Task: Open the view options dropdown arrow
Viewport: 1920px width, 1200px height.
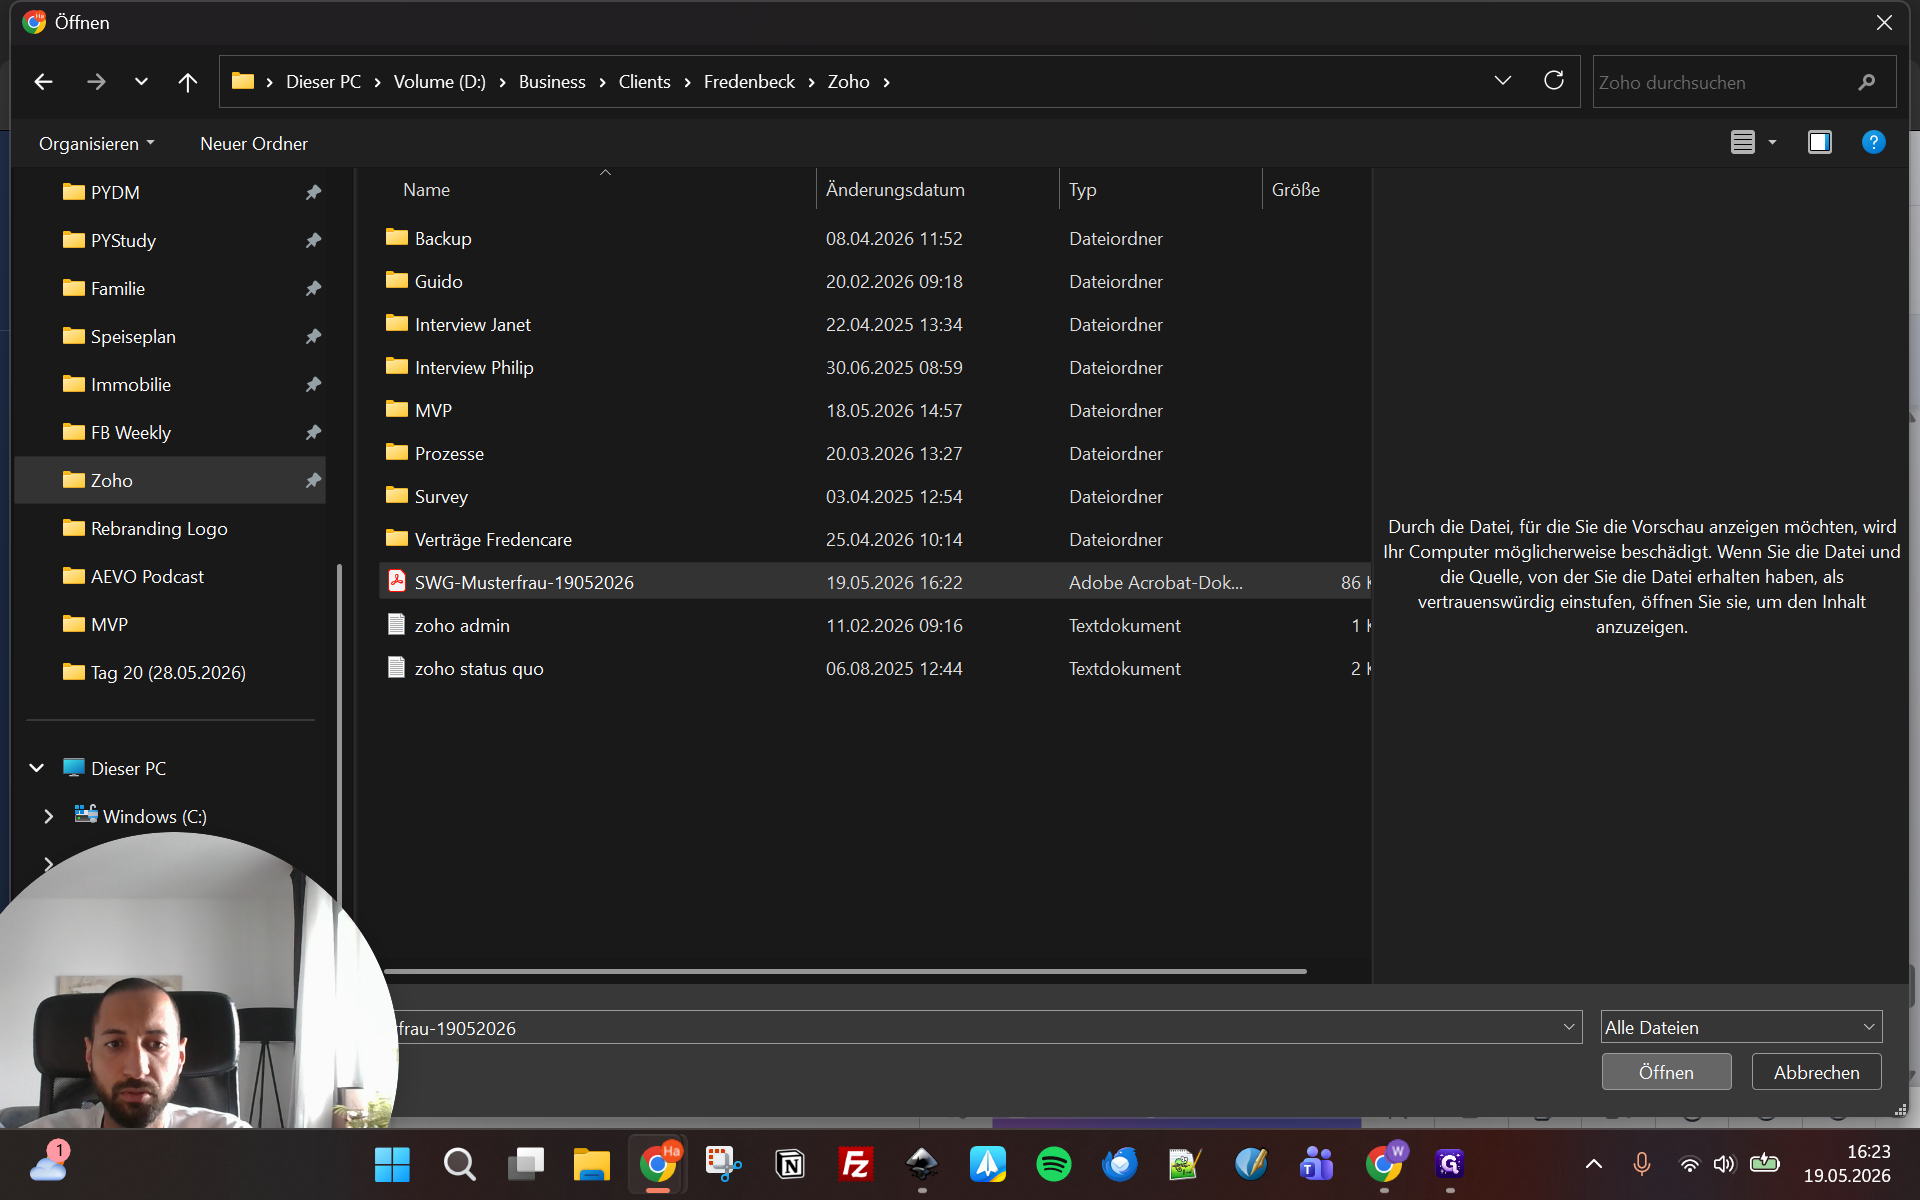Action: coord(1772,142)
